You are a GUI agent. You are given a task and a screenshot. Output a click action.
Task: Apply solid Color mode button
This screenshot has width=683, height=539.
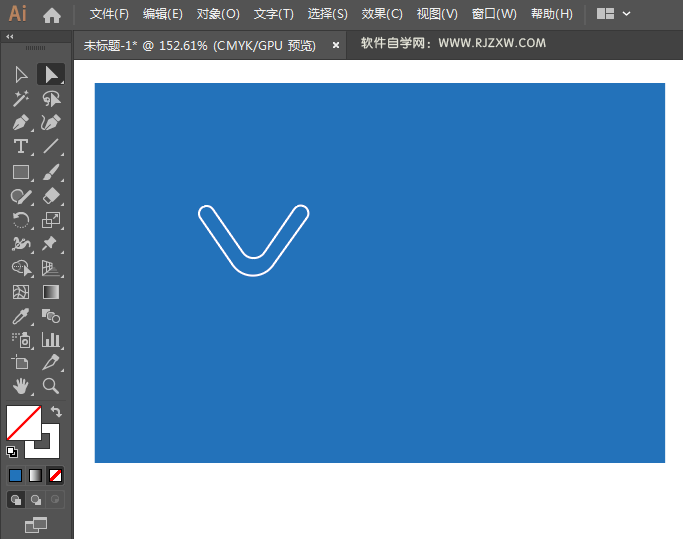pos(15,475)
